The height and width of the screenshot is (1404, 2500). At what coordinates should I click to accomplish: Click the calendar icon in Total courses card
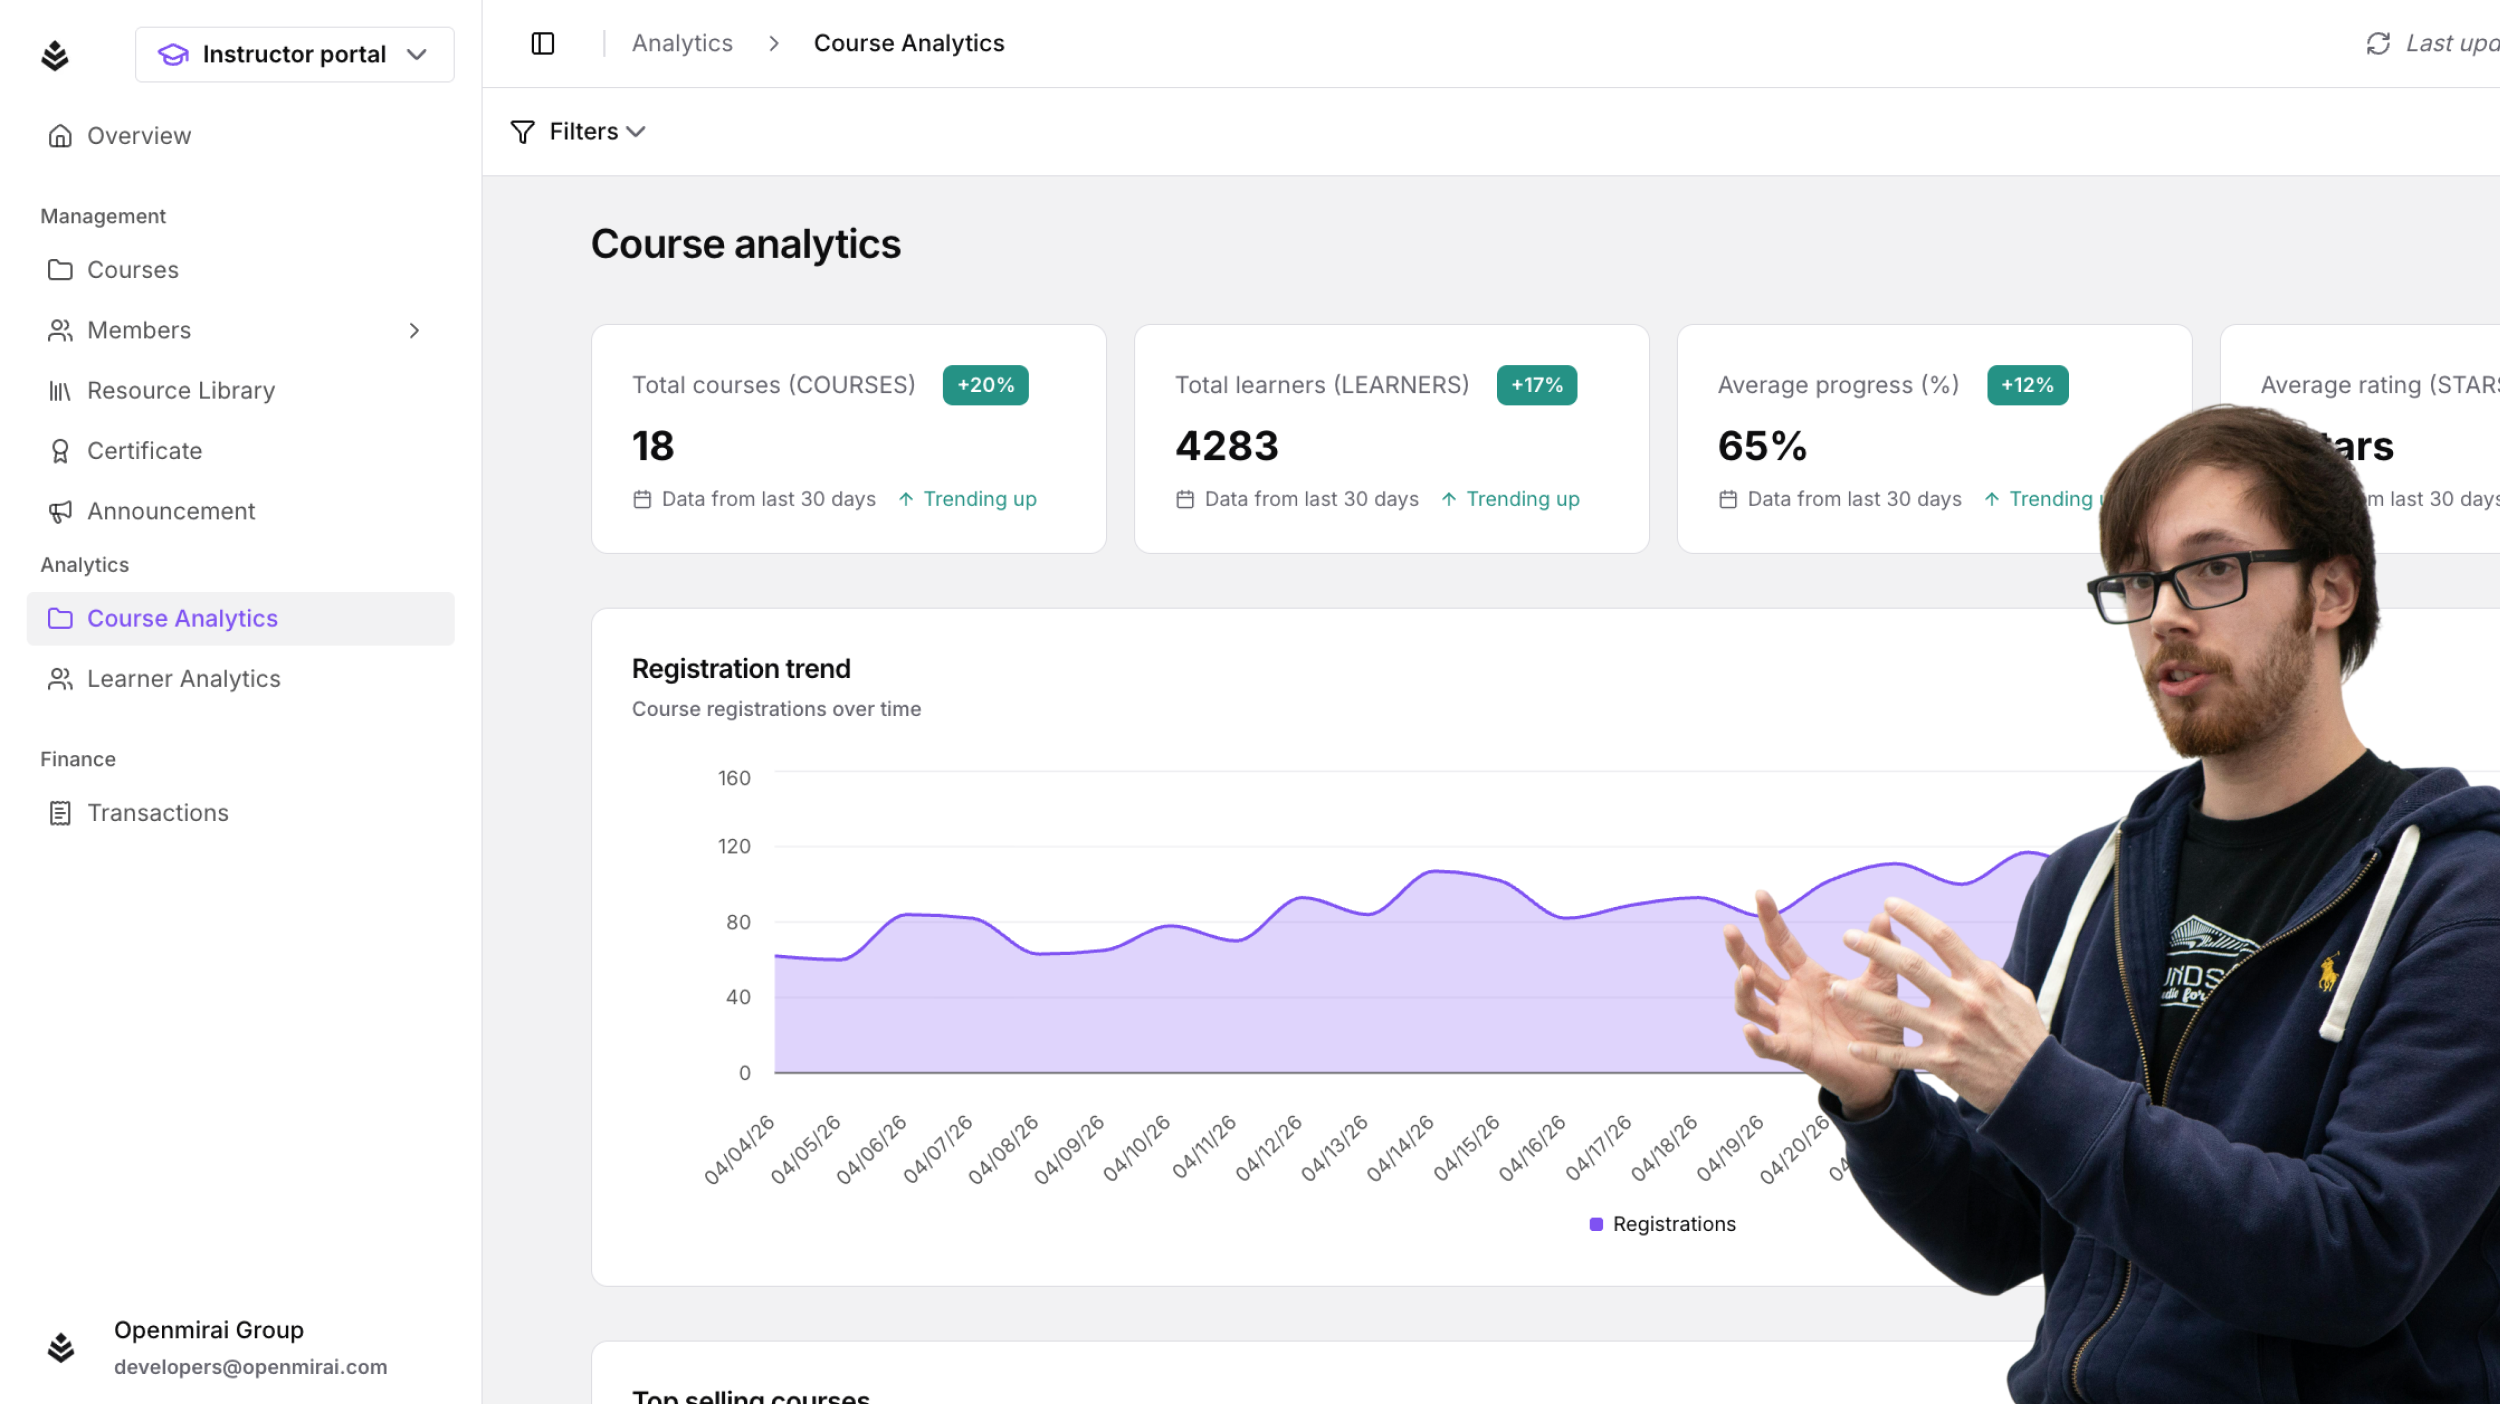pyautogui.click(x=642, y=499)
